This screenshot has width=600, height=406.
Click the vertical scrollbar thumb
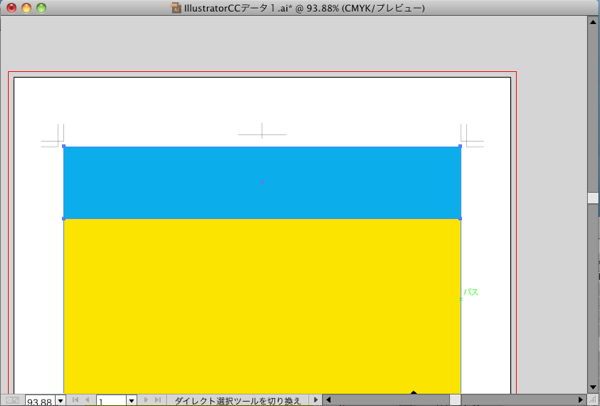(593, 198)
